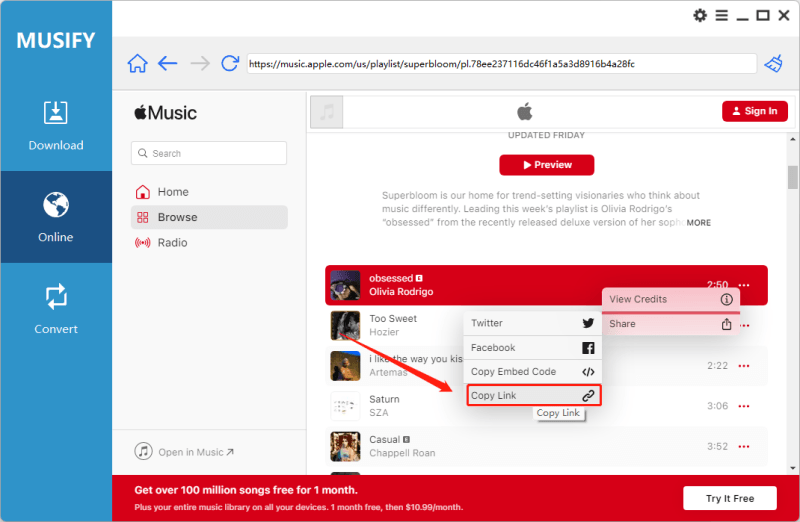Click the Chappell Roan artist name
This screenshot has width=800, height=522.
pos(402,453)
